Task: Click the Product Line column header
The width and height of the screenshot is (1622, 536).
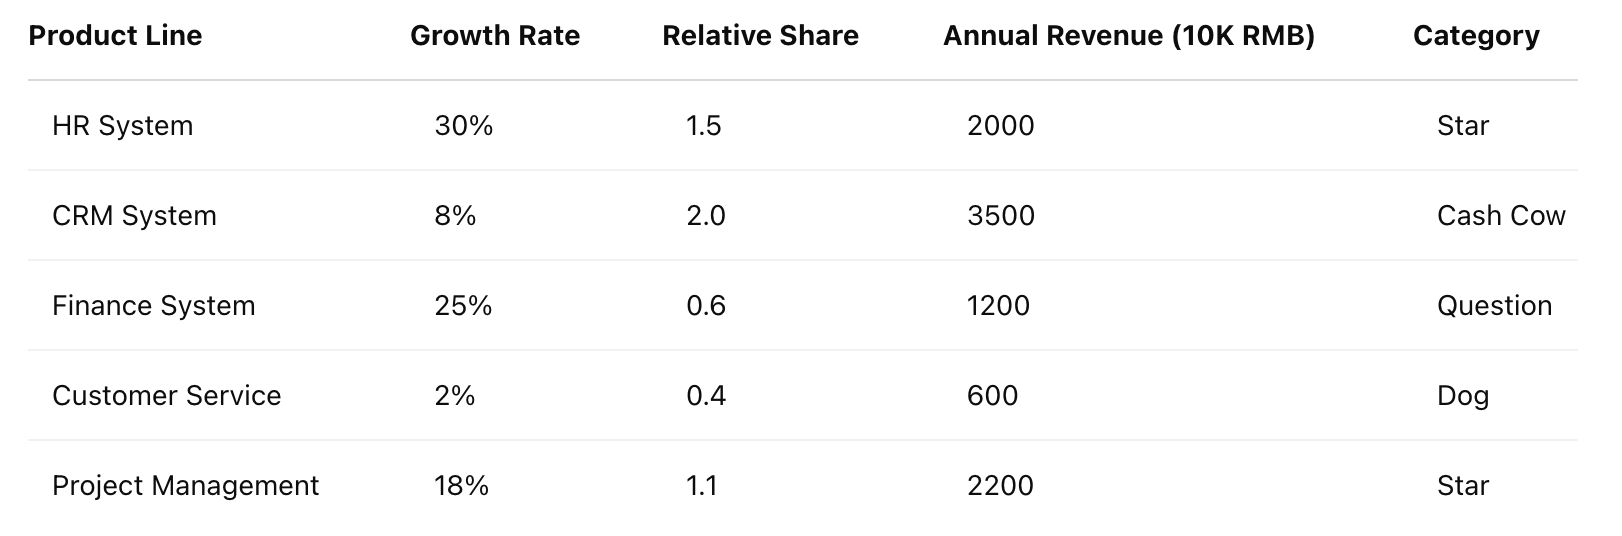Action: 115,36
